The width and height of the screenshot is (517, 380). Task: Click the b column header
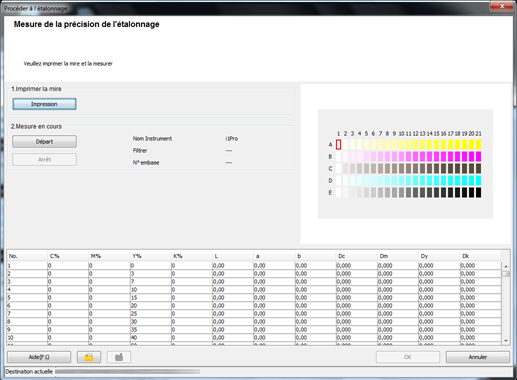click(316, 256)
